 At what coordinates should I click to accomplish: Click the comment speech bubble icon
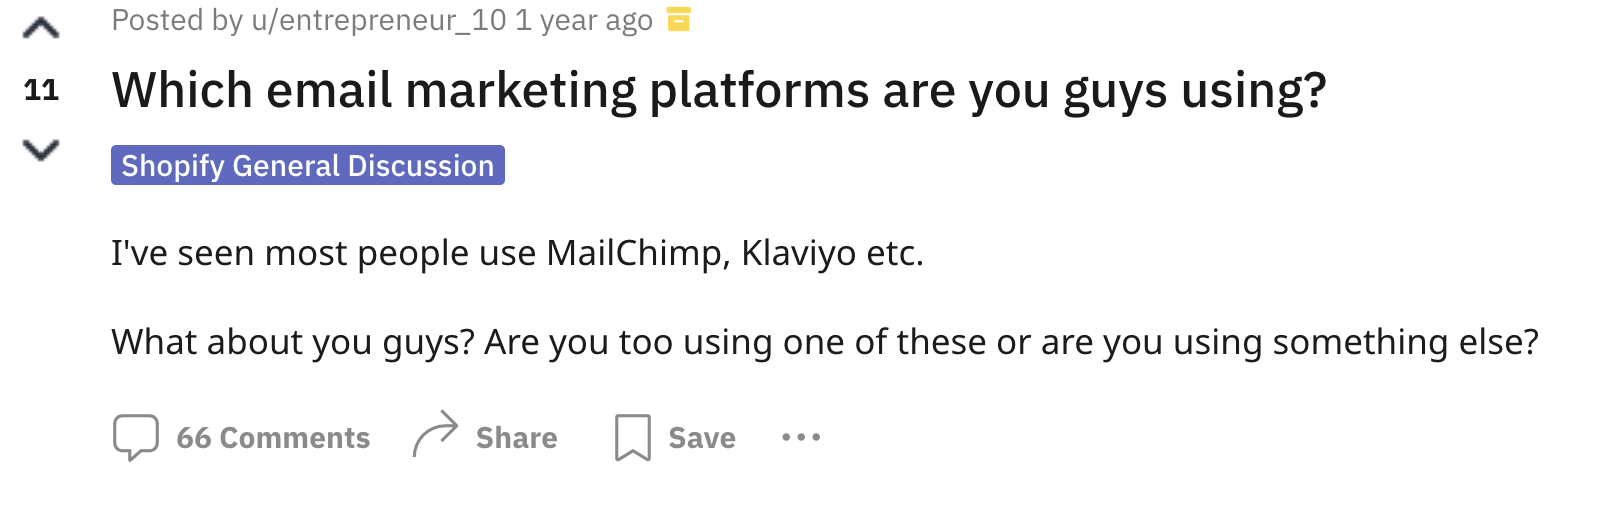(136, 437)
